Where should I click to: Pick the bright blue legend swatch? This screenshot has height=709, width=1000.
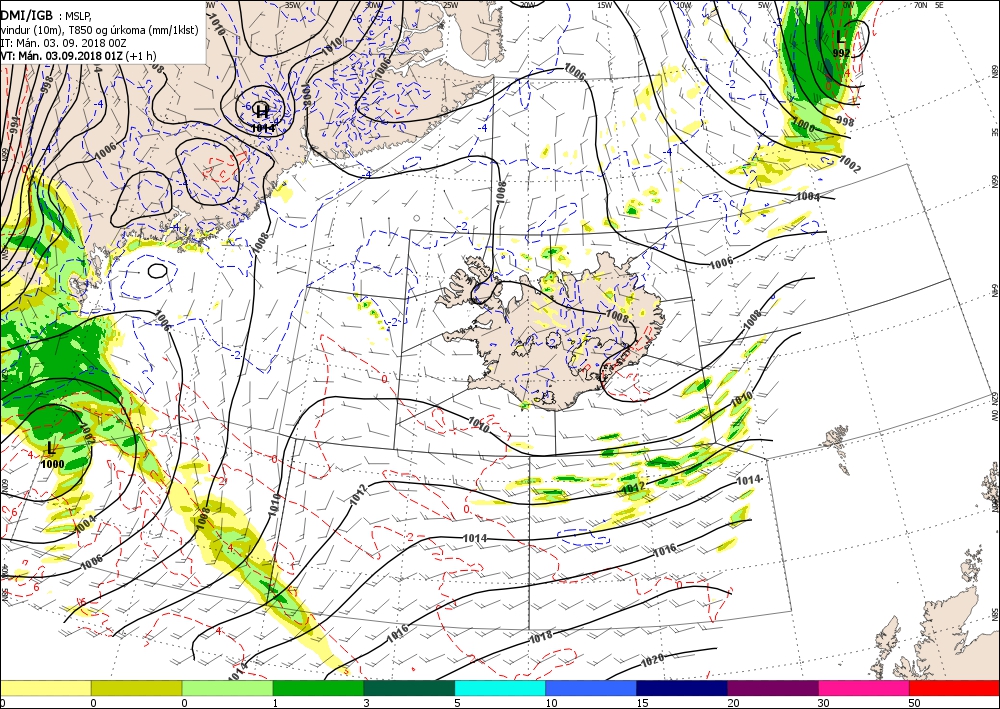pyautogui.click(x=591, y=688)
